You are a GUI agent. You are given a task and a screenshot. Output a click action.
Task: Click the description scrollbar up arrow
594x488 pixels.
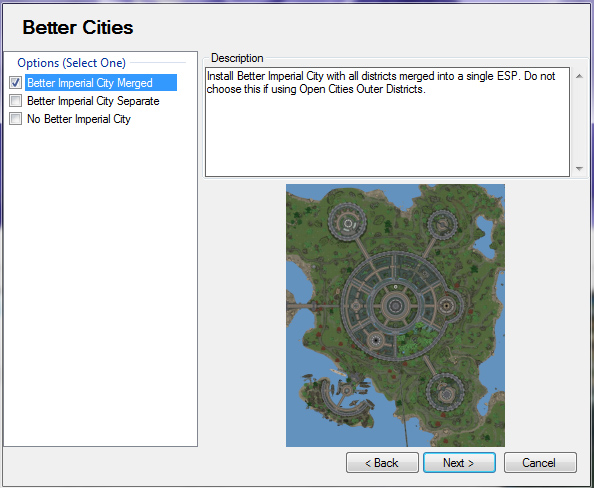579,76
